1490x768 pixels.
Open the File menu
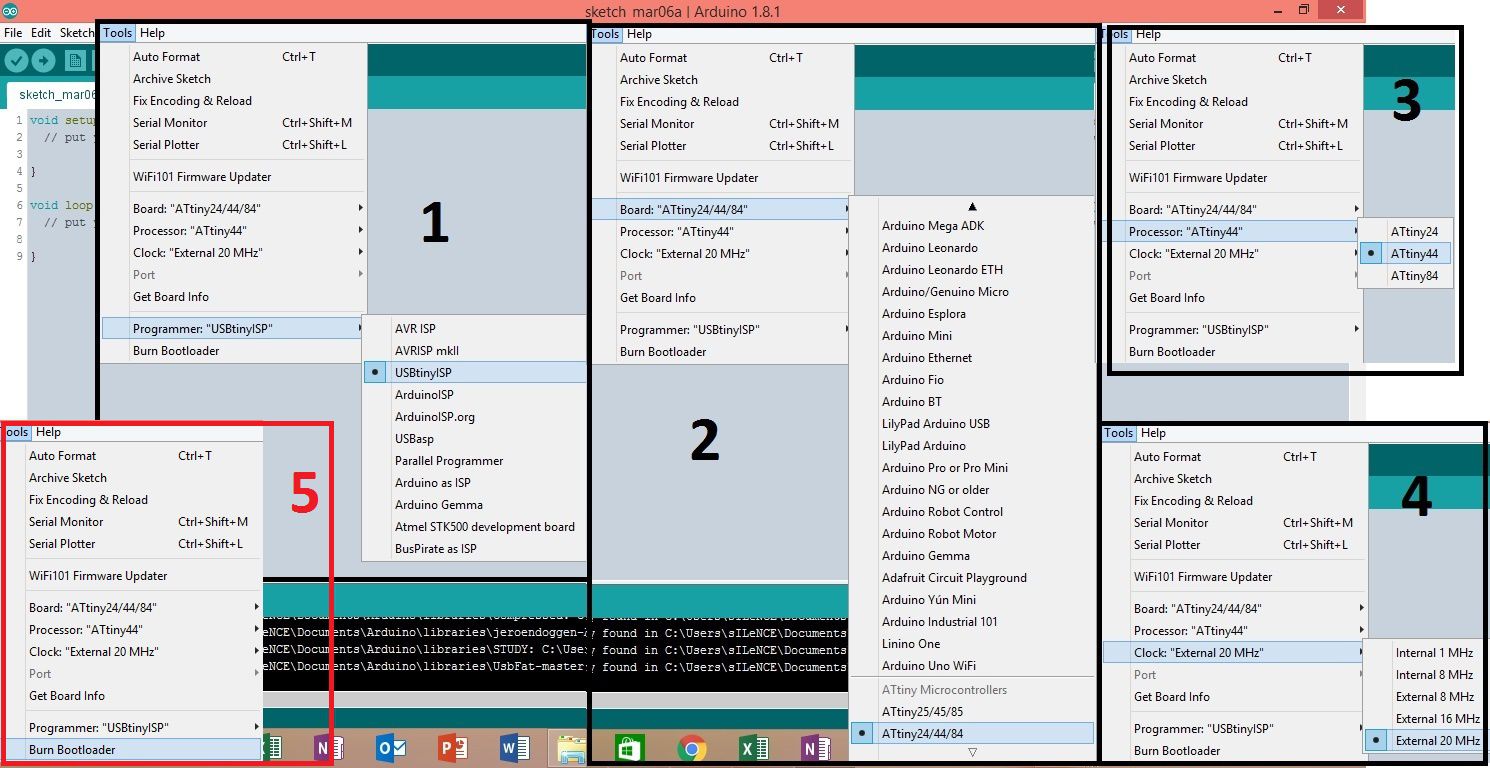point(13,33)
